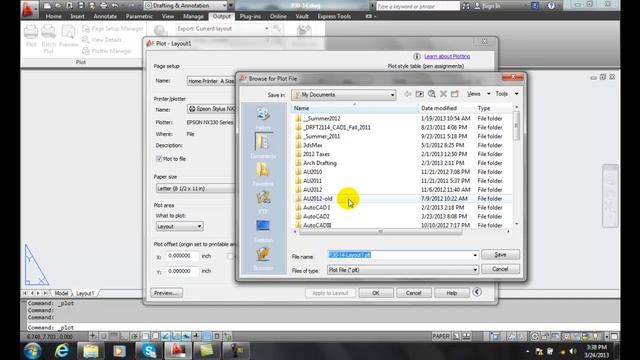Viewport: 640px width, 360px height.
Task: Click AutoCAD icon in the taskbar
Action: pyautogui.click(x=178, y=351)
